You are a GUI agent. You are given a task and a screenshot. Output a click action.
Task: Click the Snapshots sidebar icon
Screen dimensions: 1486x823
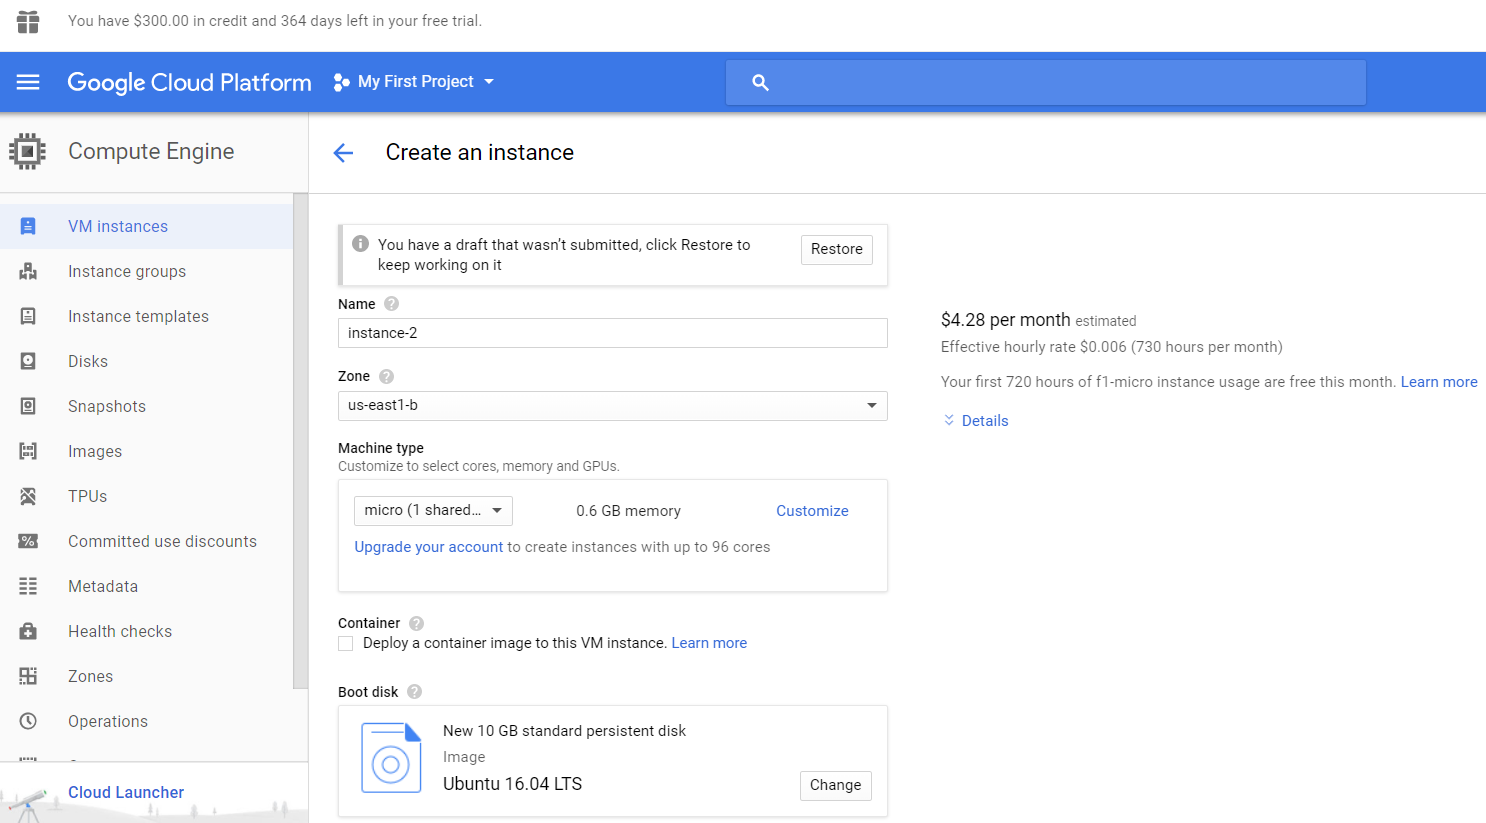pos(28,406)
